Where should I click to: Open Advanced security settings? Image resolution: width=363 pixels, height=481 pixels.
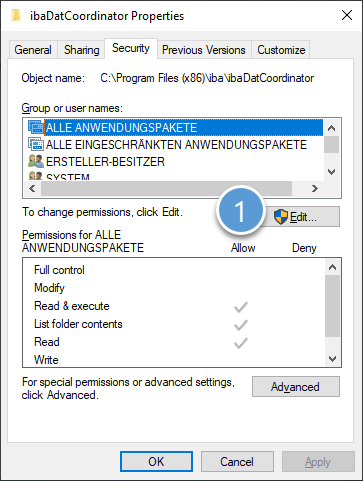[x=296, y=387]
